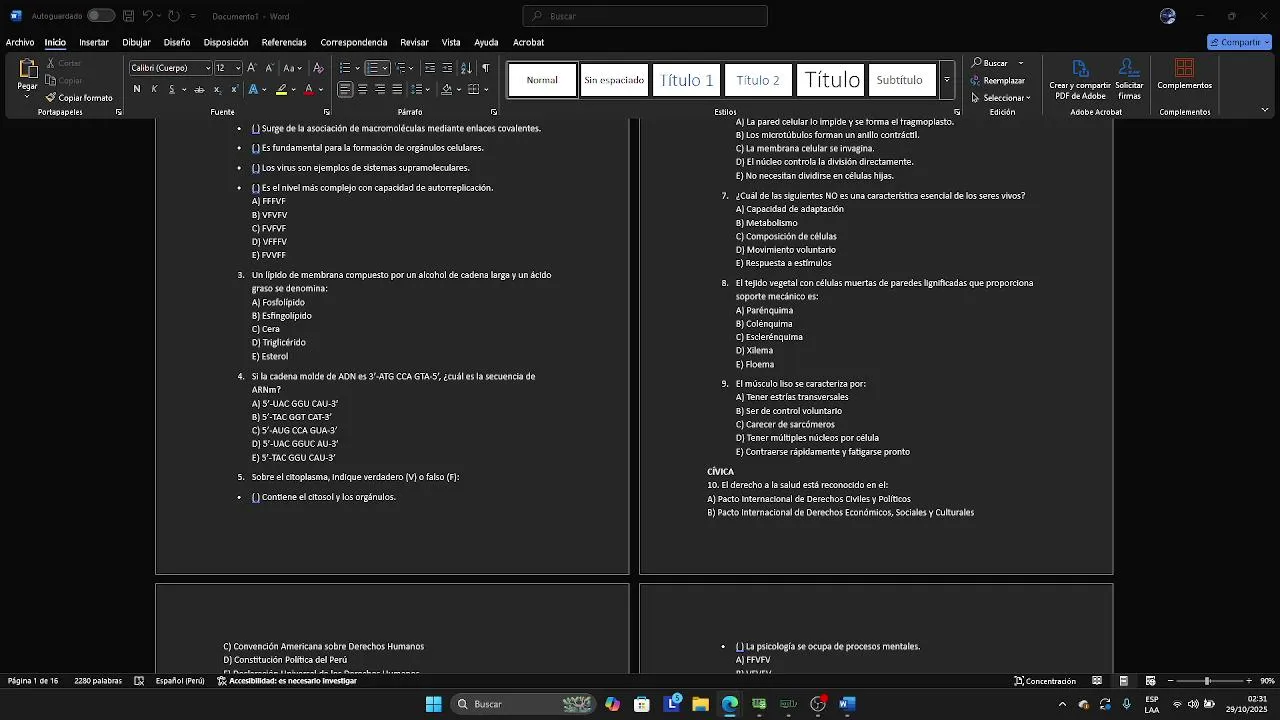Click the title bar Buscar search box
Viewport: 1280px width, 720px height.
(x=645, y=16)
